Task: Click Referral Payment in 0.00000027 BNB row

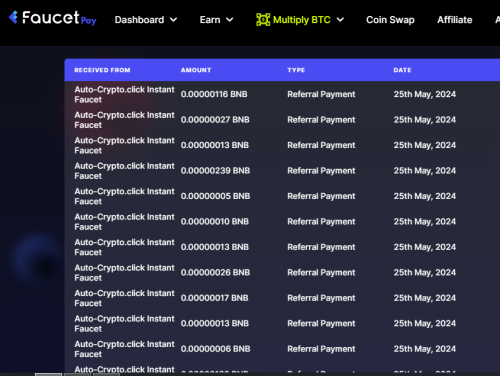Action: (x=321, y=120)
